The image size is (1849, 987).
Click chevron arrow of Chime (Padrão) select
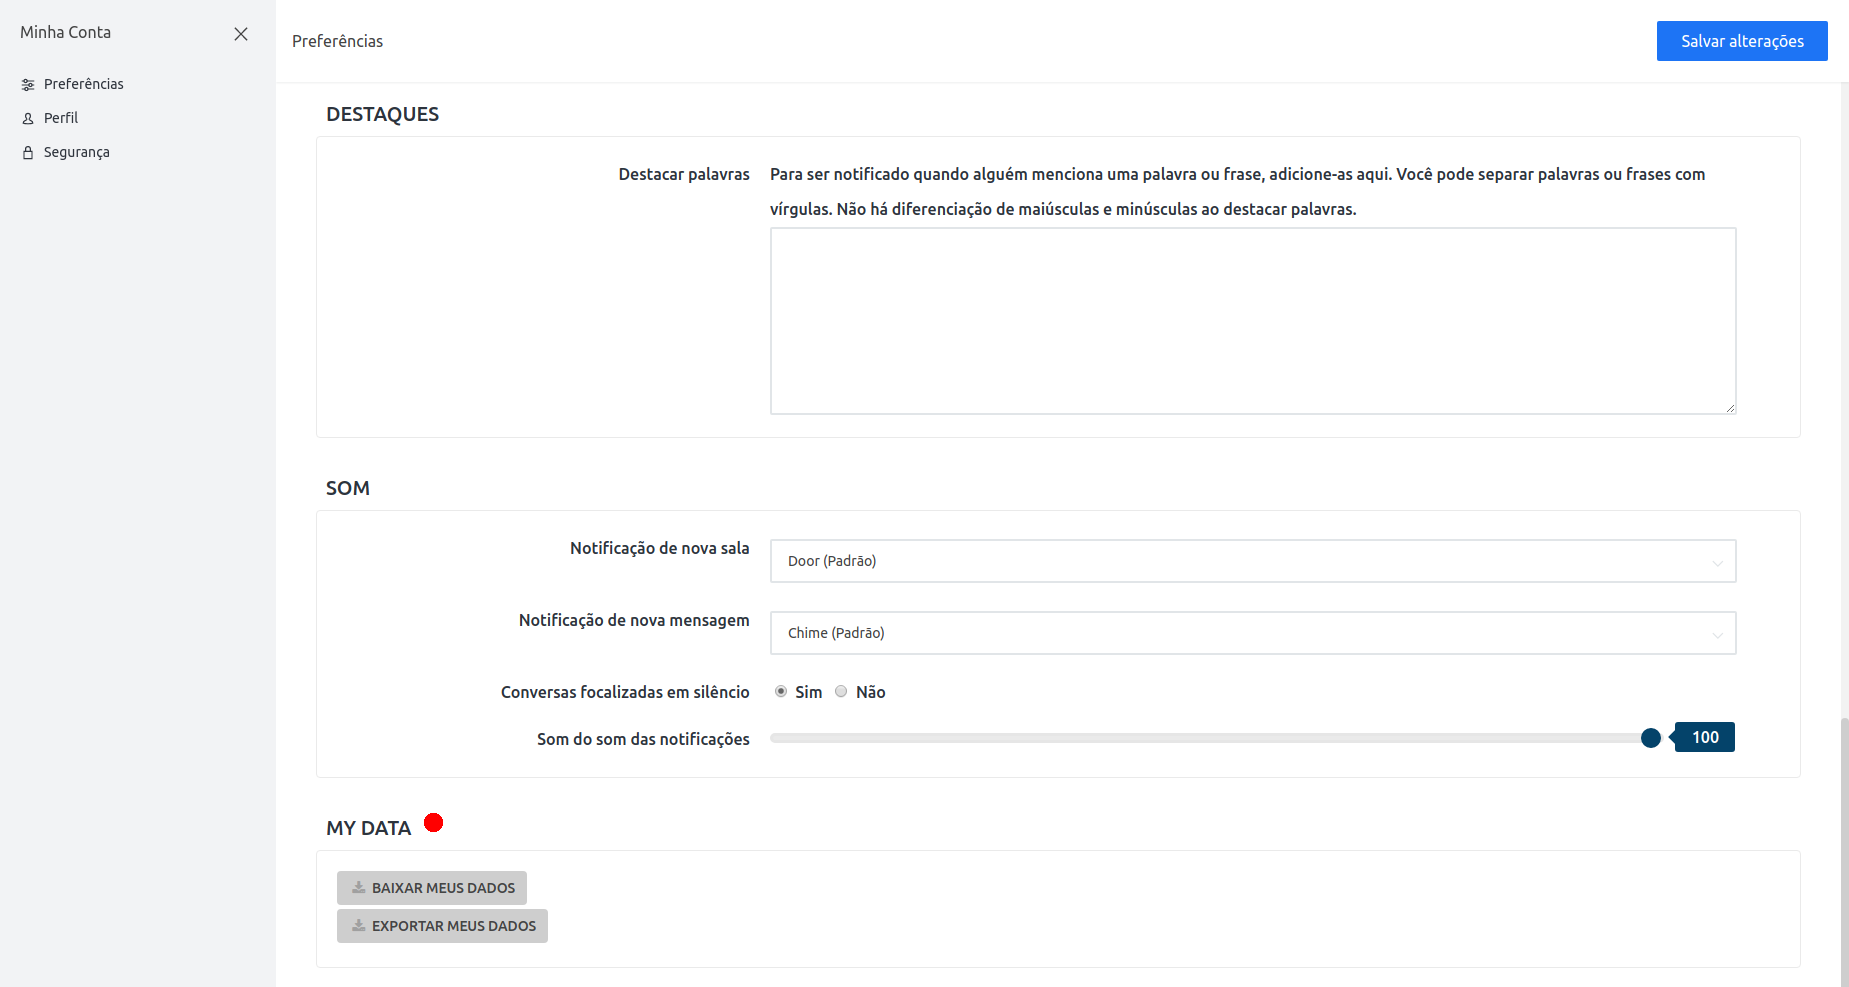(x=1717, y=634)
